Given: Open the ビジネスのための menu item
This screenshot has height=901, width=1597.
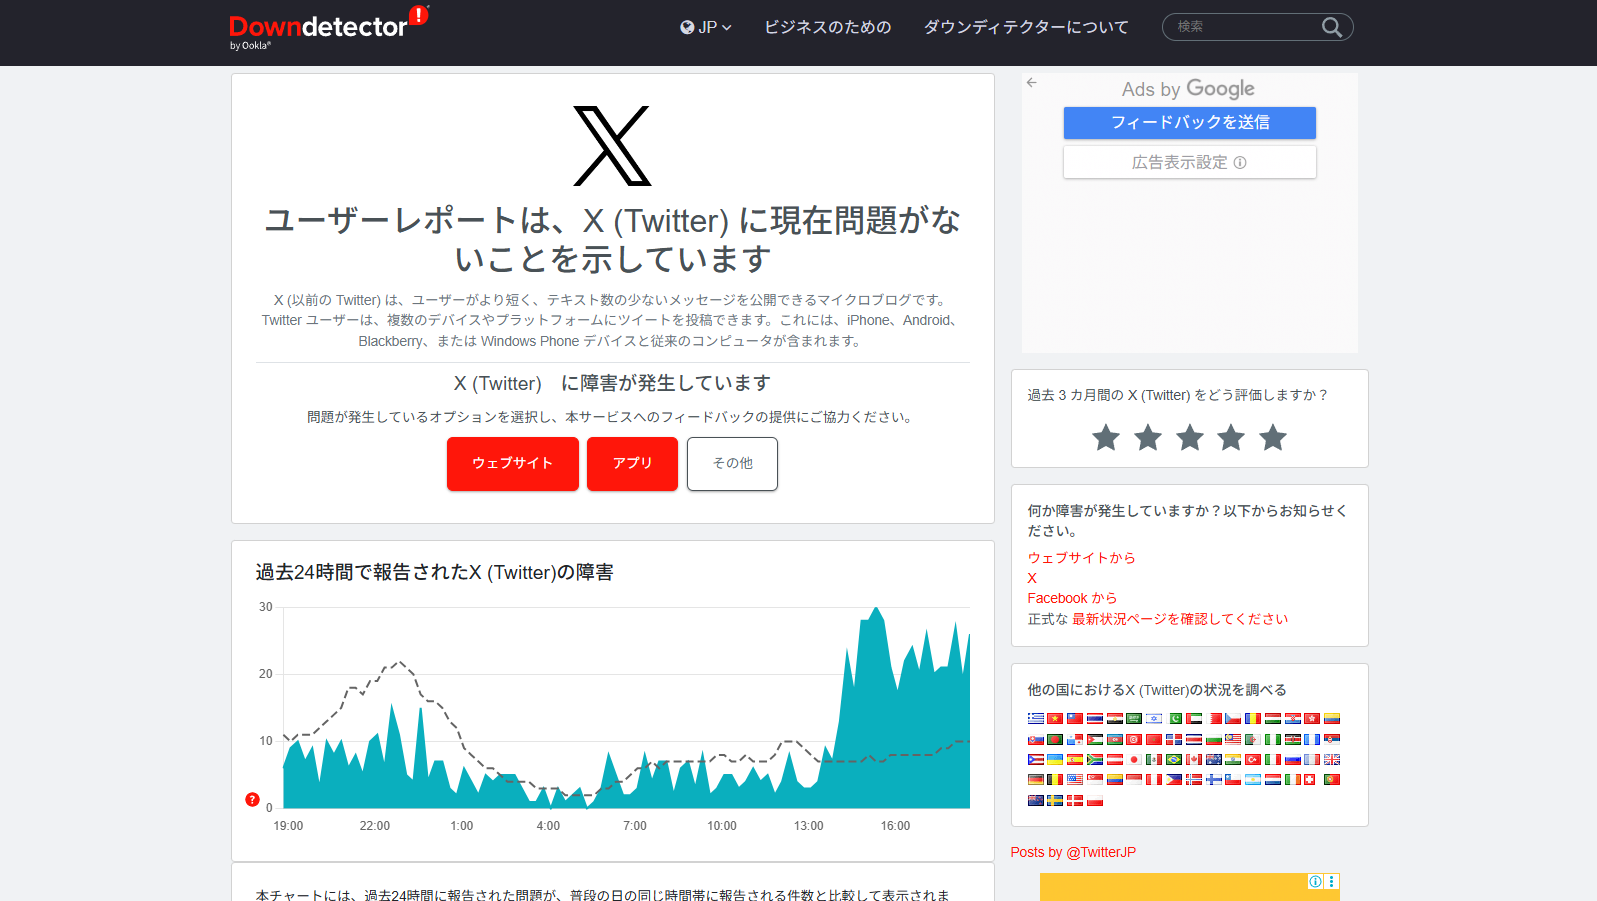Looking at the screenshot, I should pyautogui.click(x=827, y=27).
